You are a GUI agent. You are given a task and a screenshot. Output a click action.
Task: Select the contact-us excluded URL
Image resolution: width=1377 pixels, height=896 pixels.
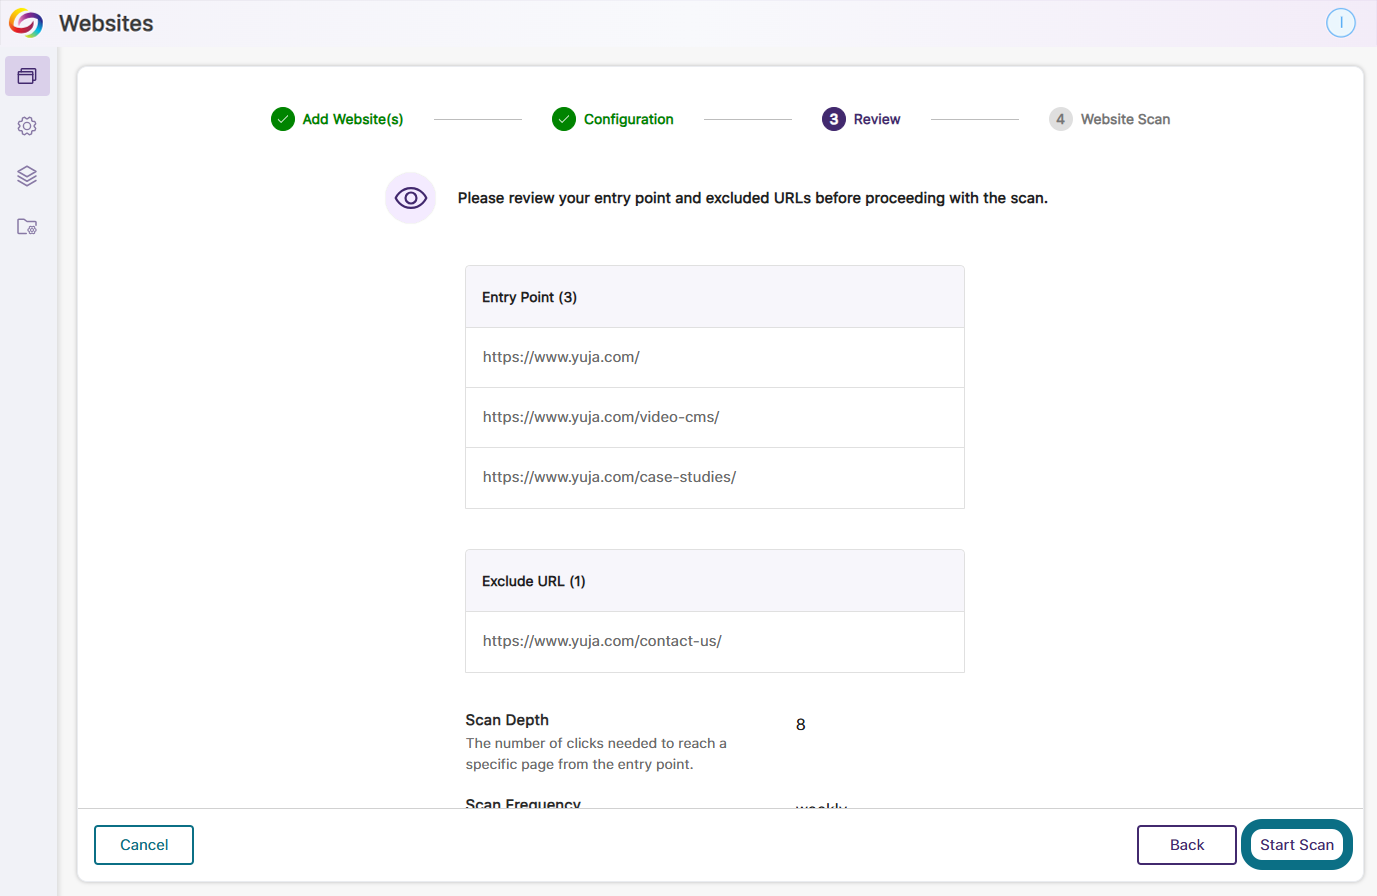coord(715,642)
